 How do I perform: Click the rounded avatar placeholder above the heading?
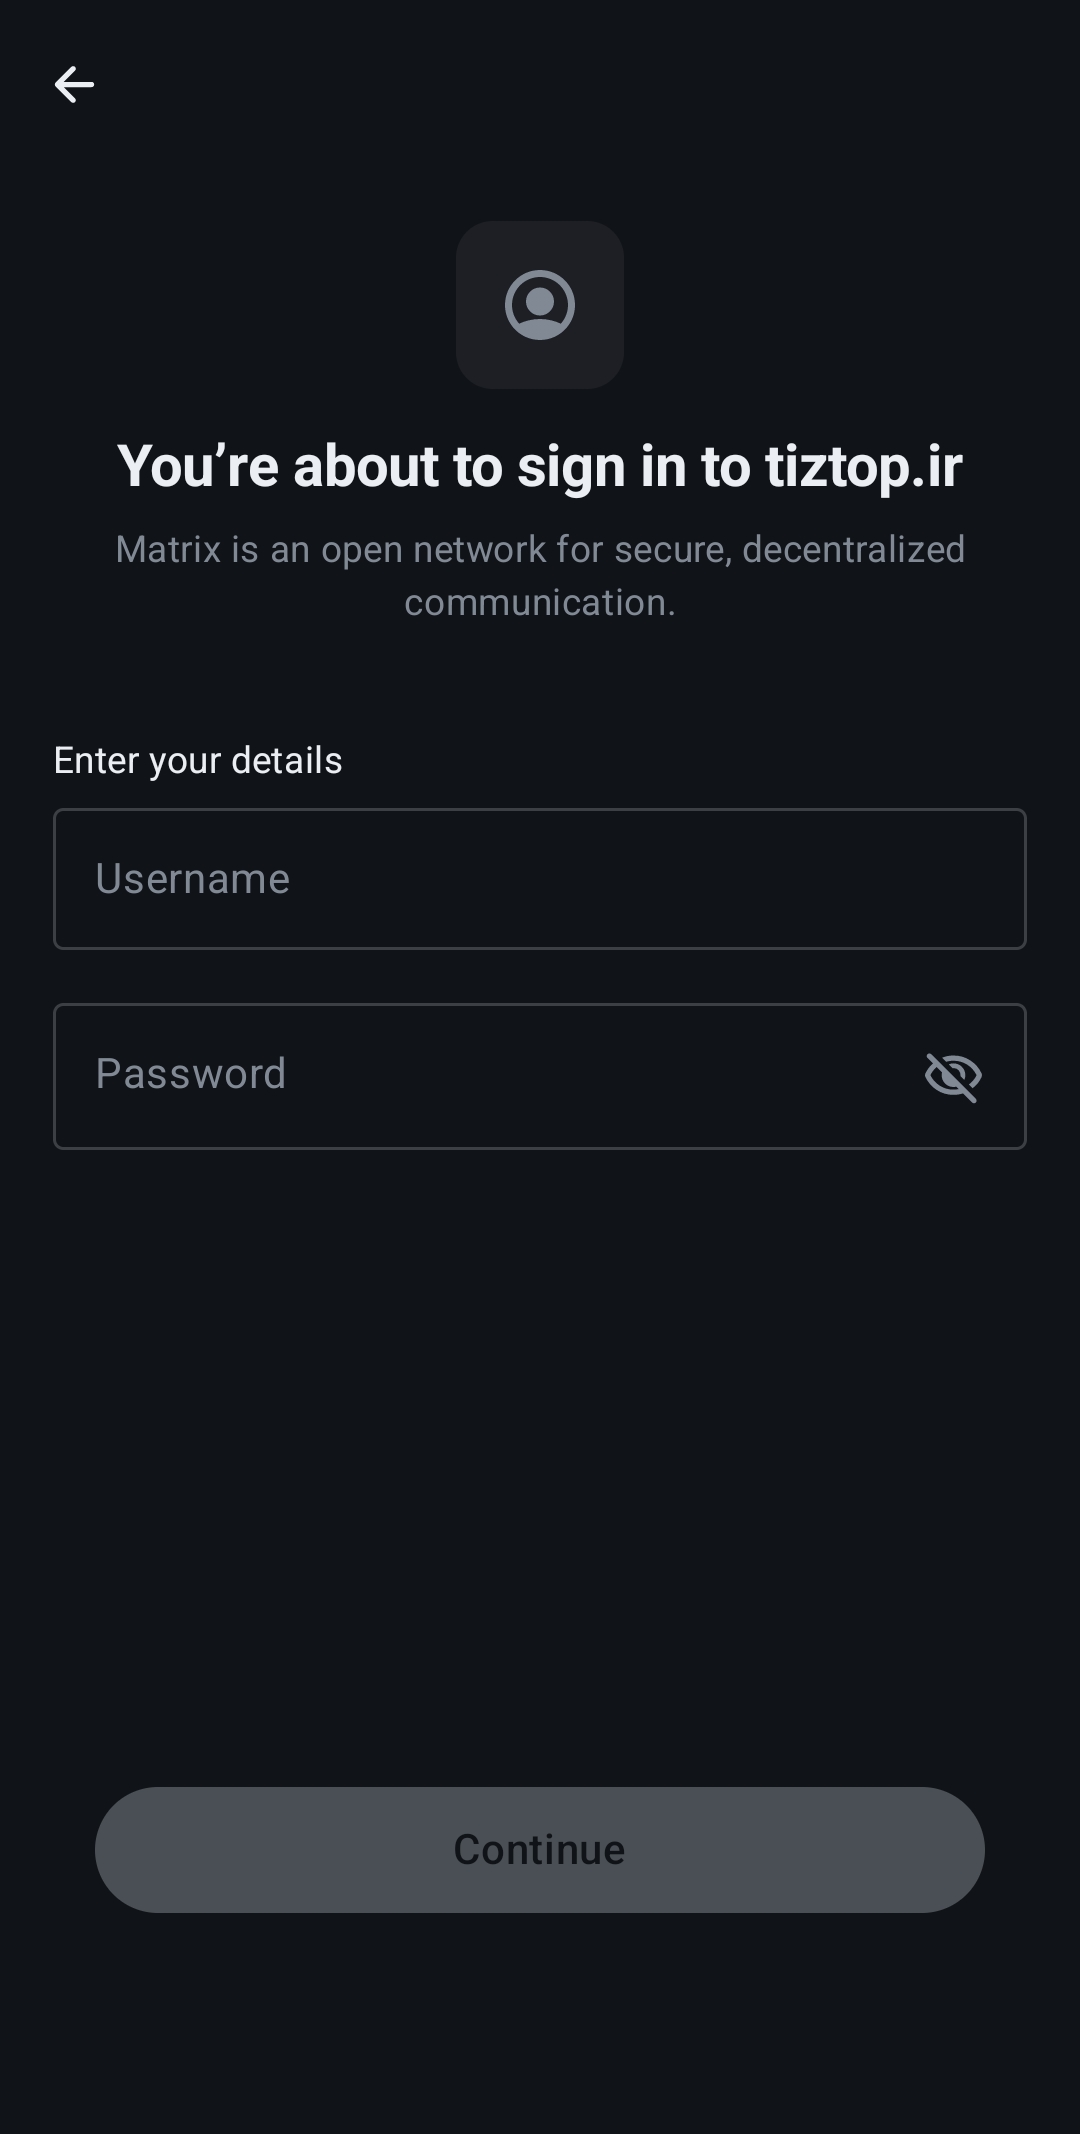click(x=539, y=305)
